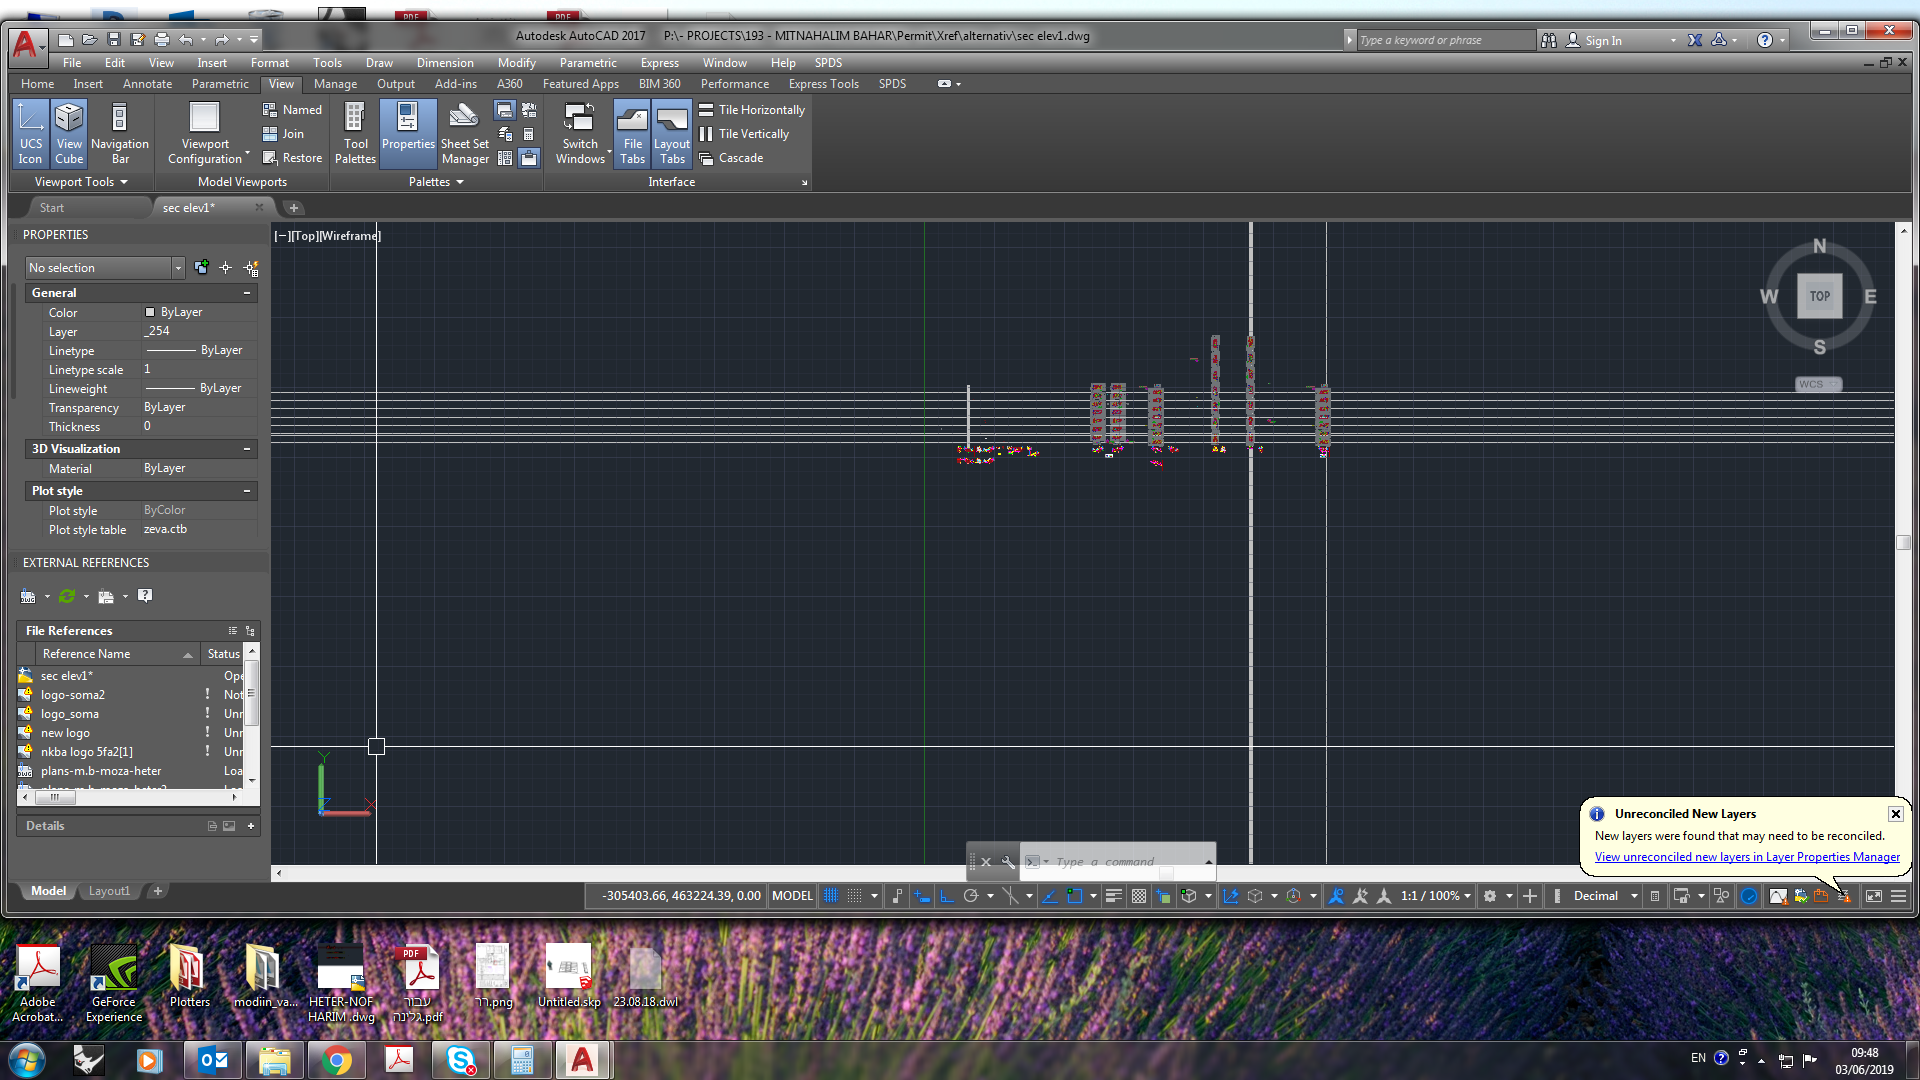Click the ByLayer color swatch

tap(150, 312)
